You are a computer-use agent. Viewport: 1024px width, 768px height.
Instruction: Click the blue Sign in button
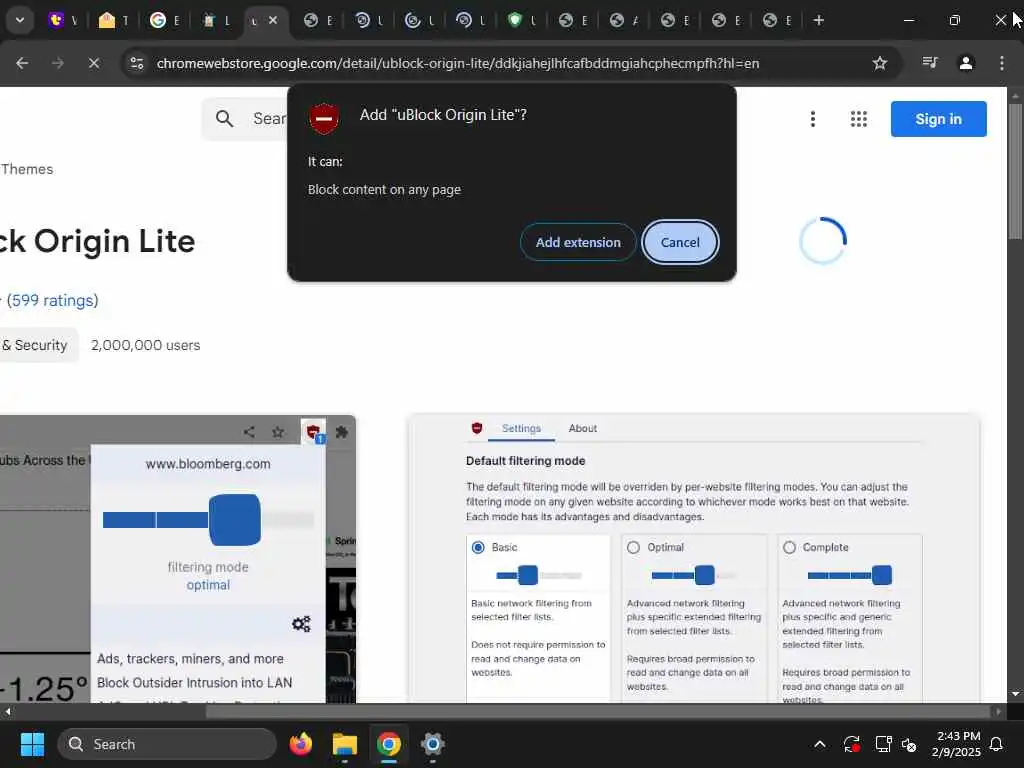pyautogui.click(x=938, y=119)
